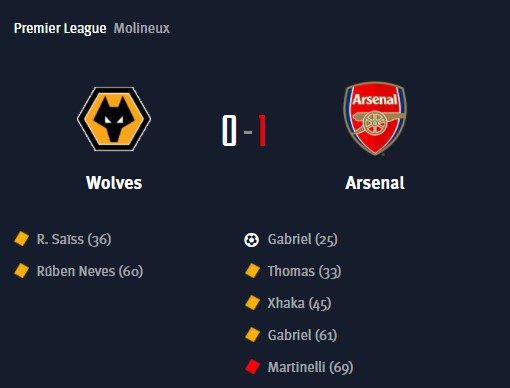Screen dimensions: 510x388
Task: Click the yellow card icon beside Gabriel (61)
Action: [252, 335]
